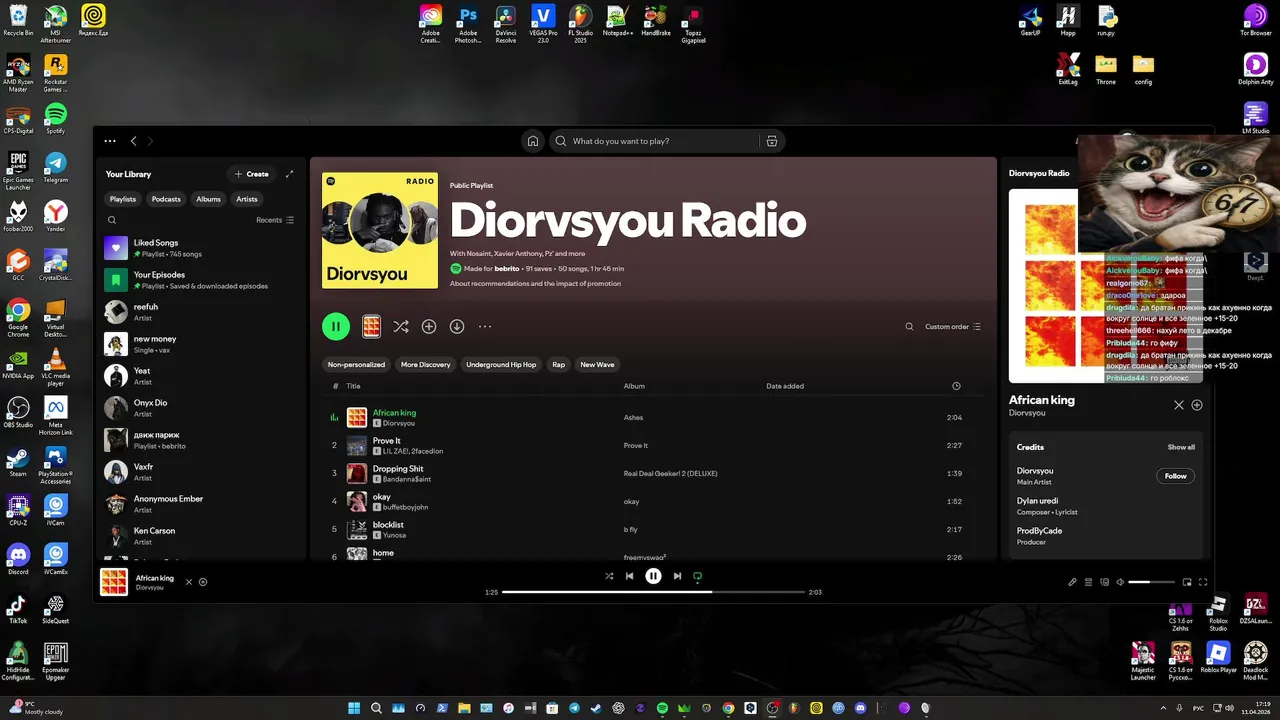Expand Your Library to full view
The width and height of the screenshot is (1280, 720).
(290, 174)
